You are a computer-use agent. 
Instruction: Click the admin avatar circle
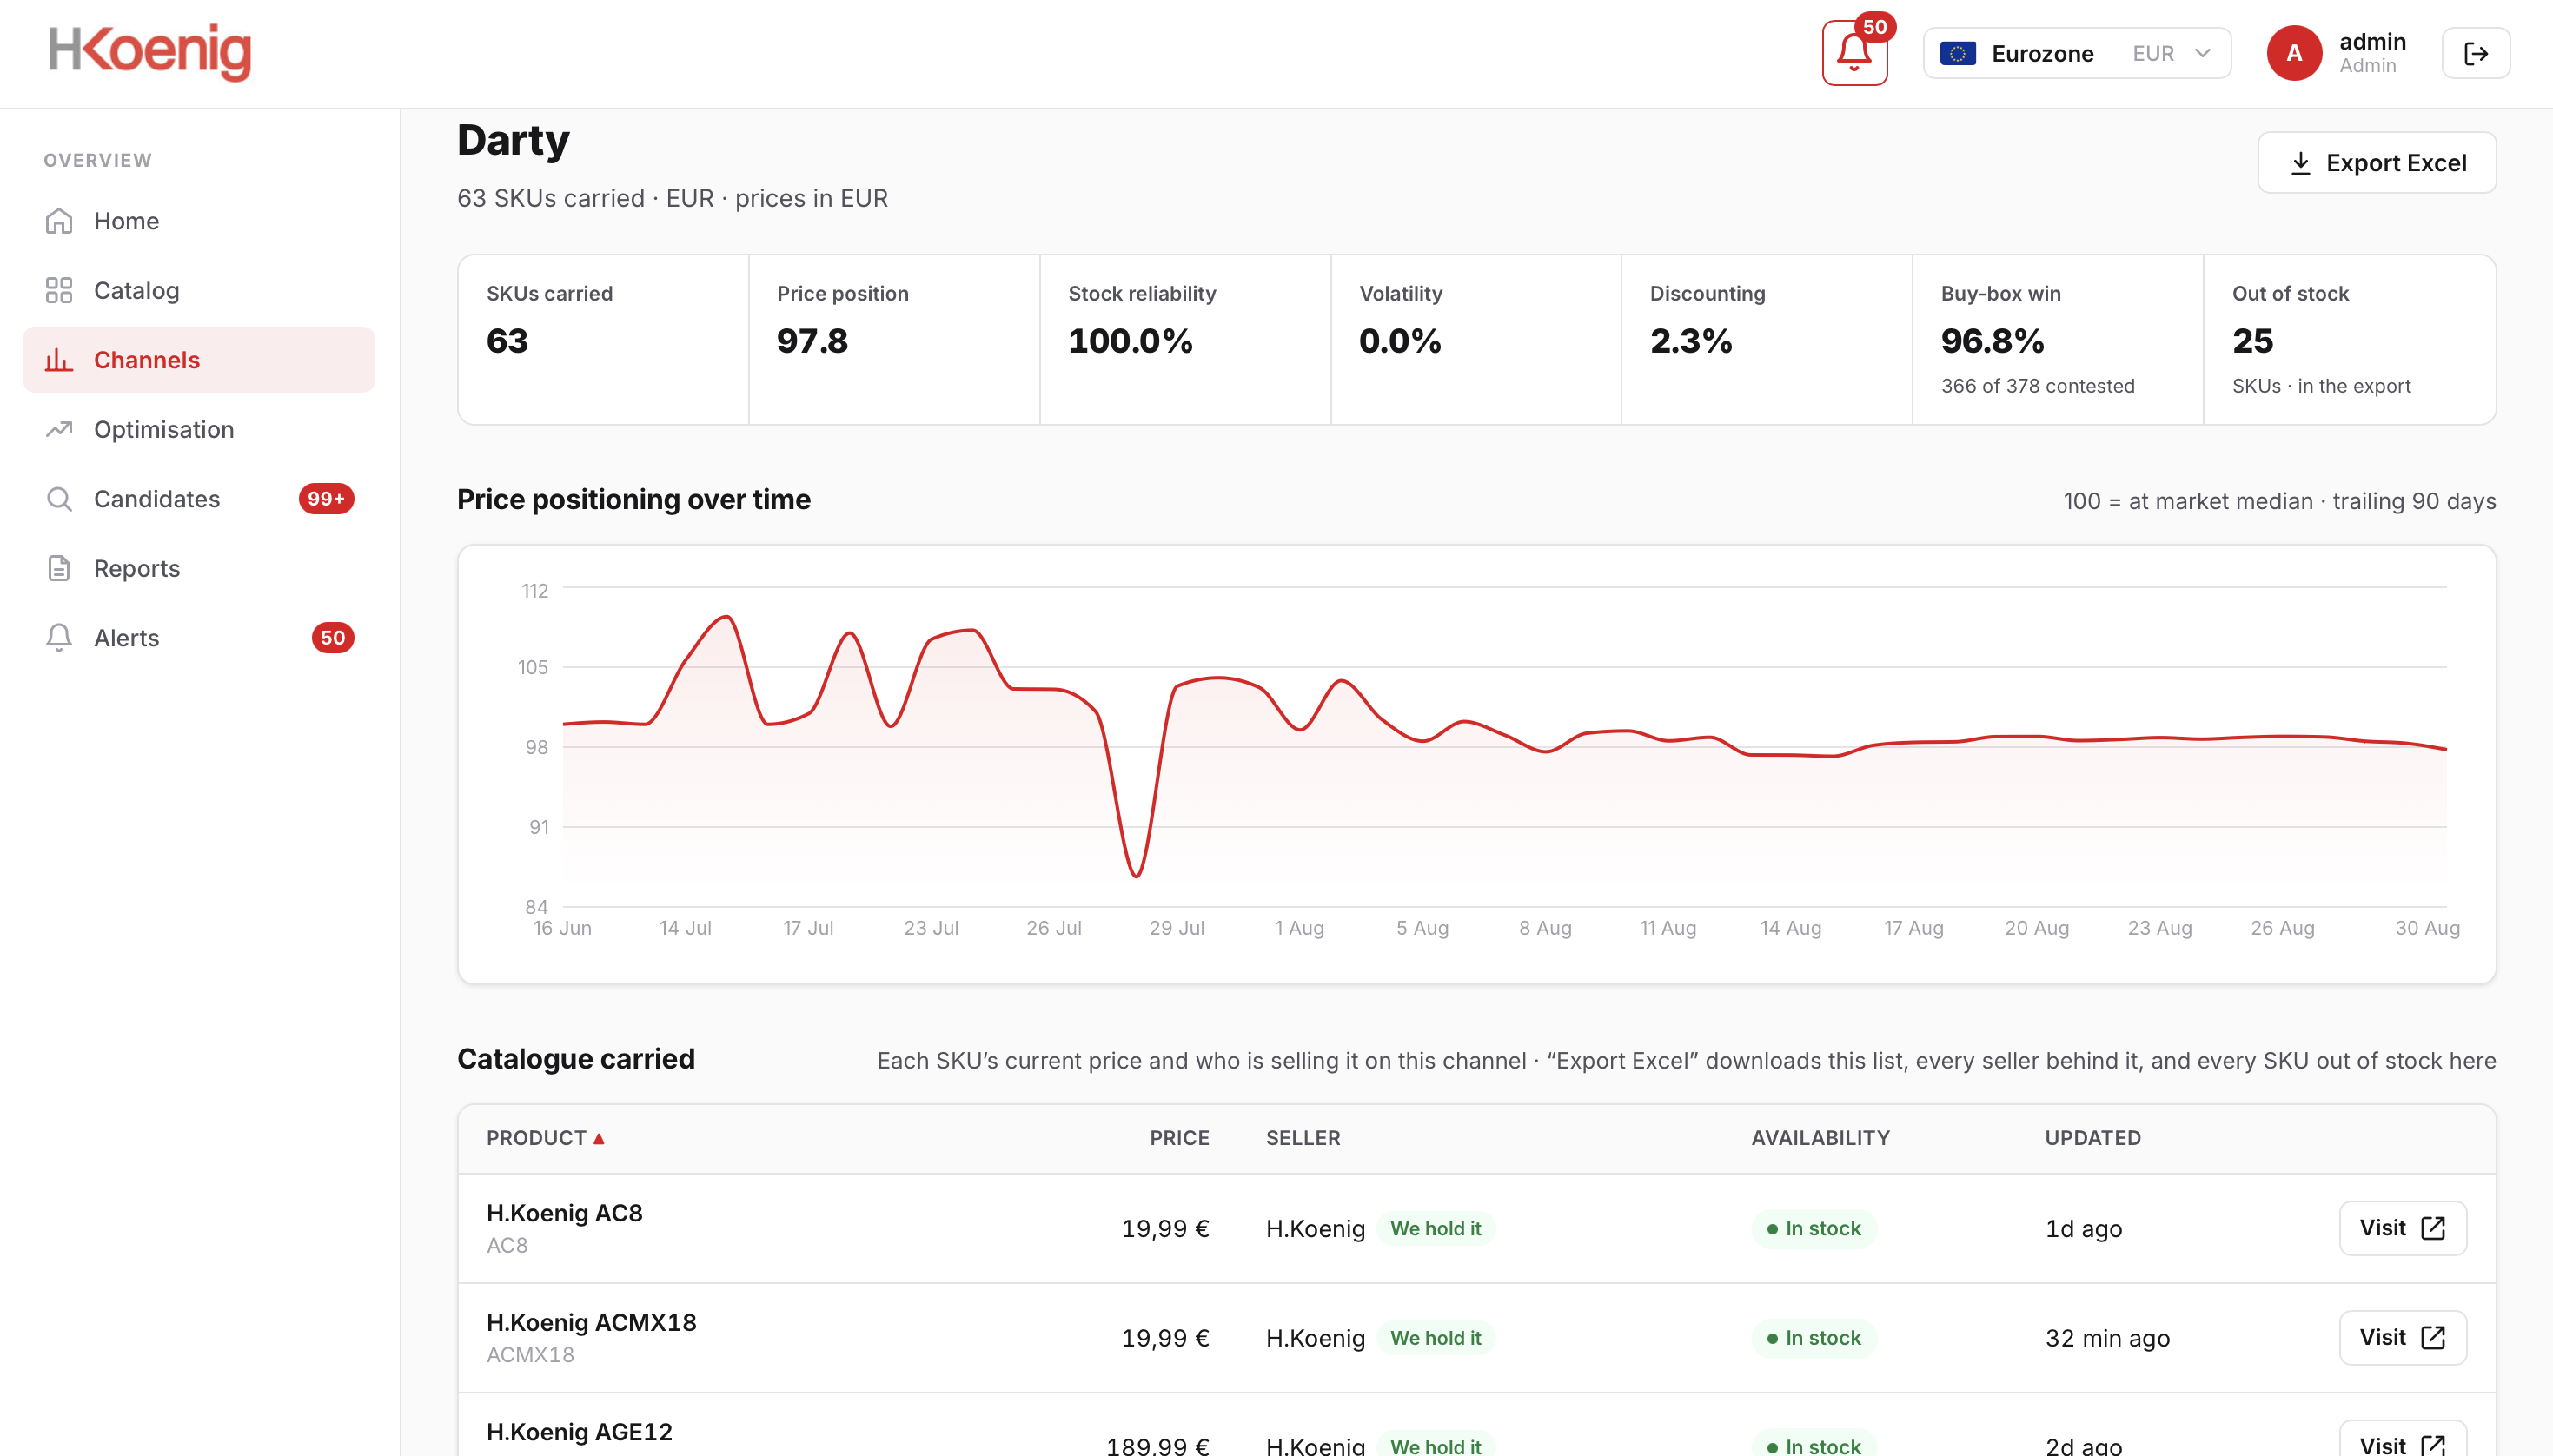tap(2294, 54)
